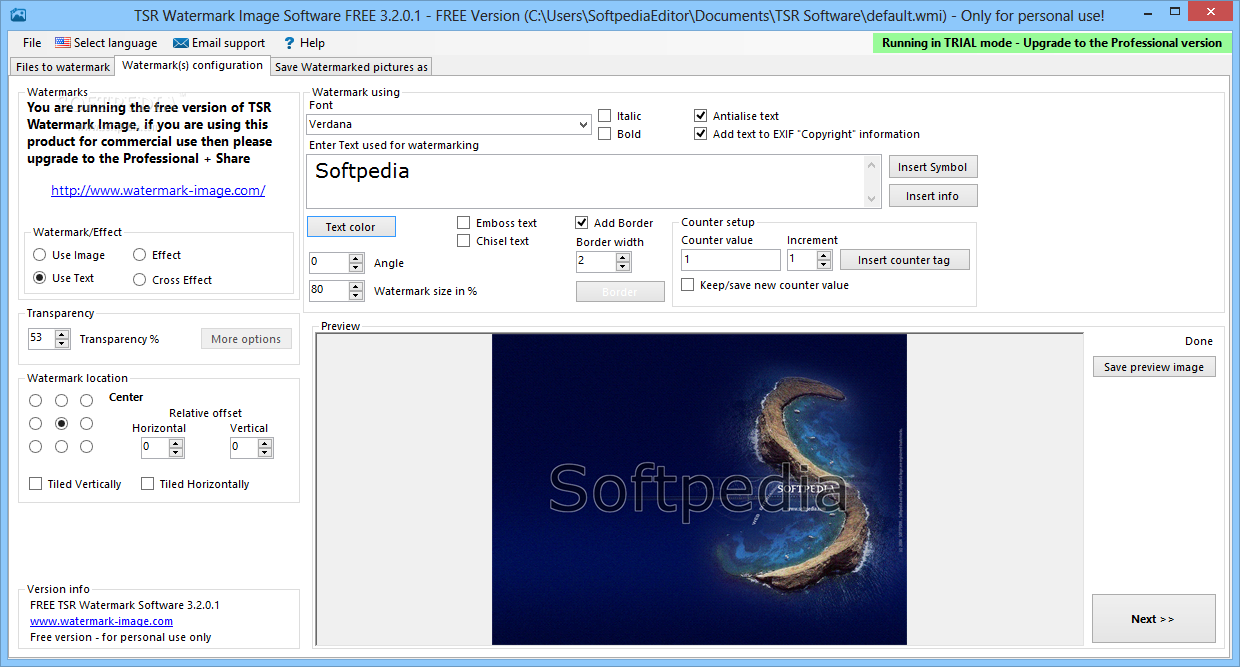The image size is (1240, 667).
Task: Click the Save preview image button
Action: pyautogui.click(x=1154, y=367)
